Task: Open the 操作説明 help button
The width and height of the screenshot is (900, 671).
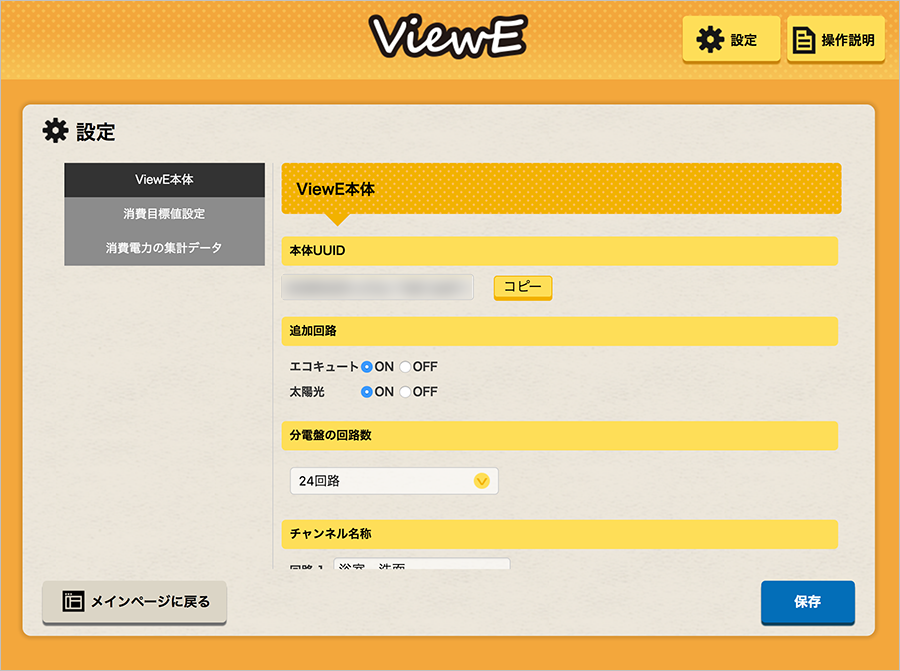Action: tap(836, 40)
